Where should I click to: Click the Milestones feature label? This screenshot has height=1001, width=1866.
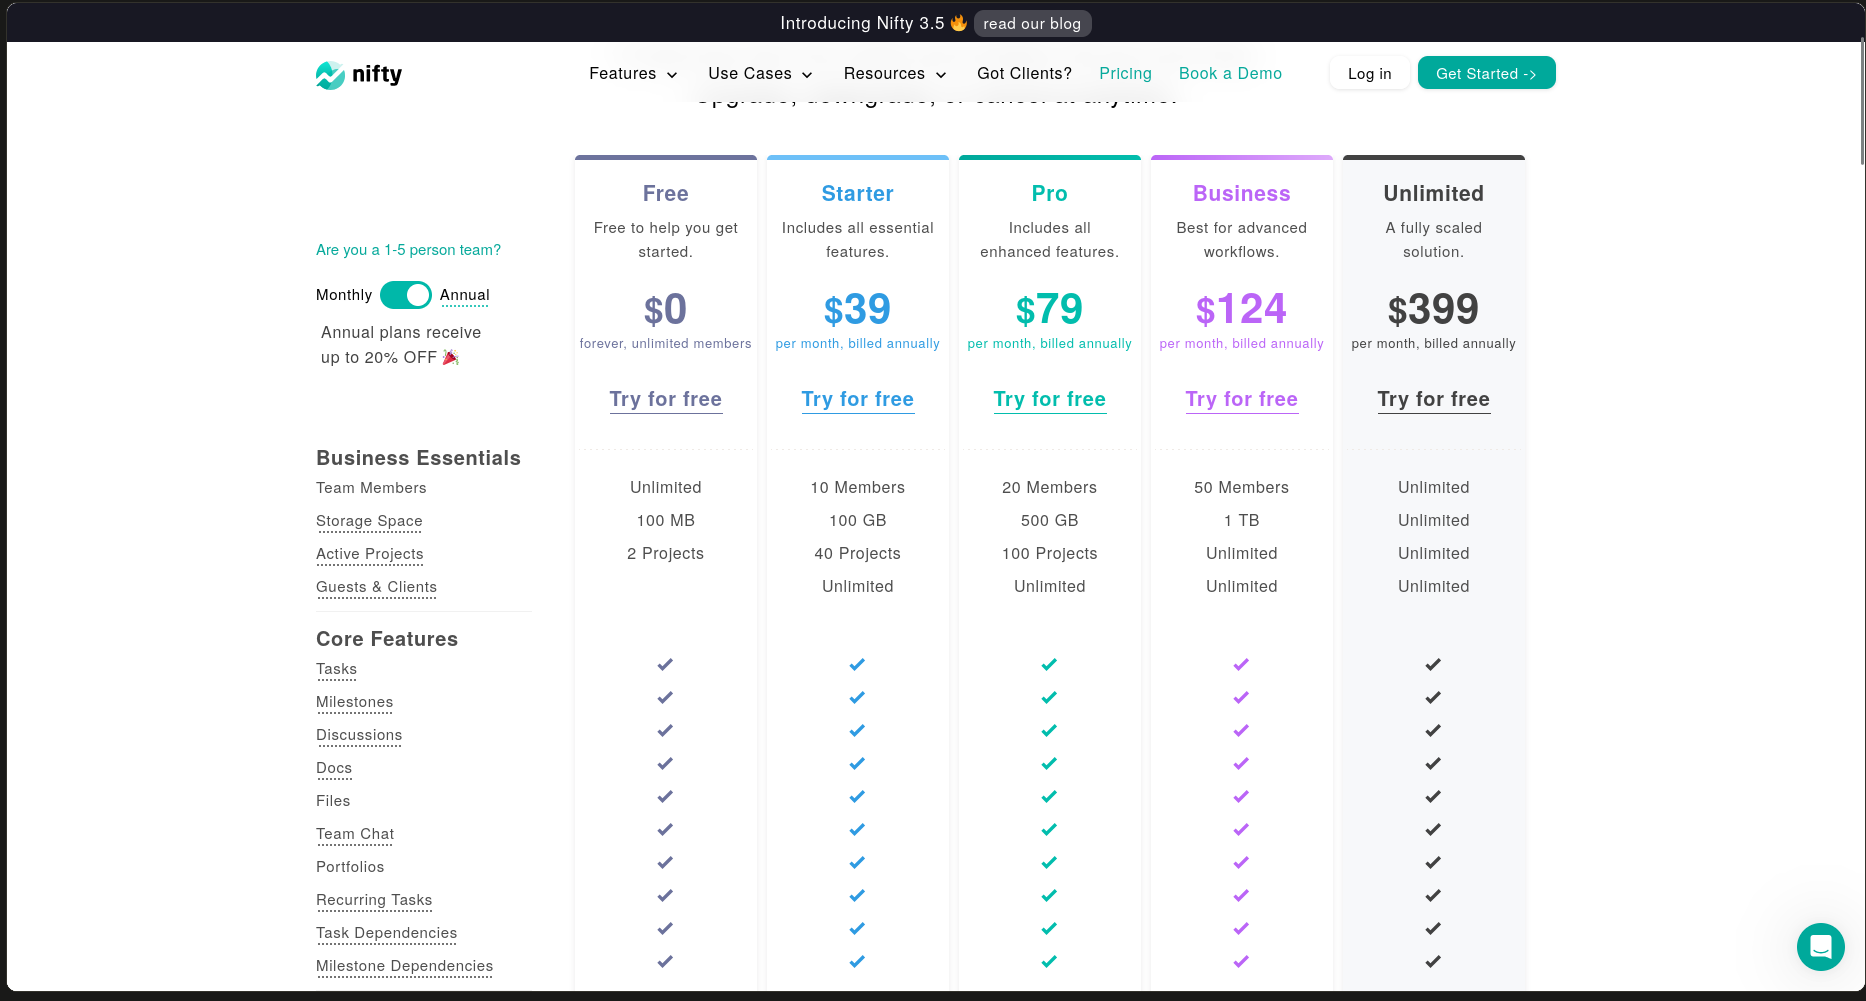pos(354,702)
